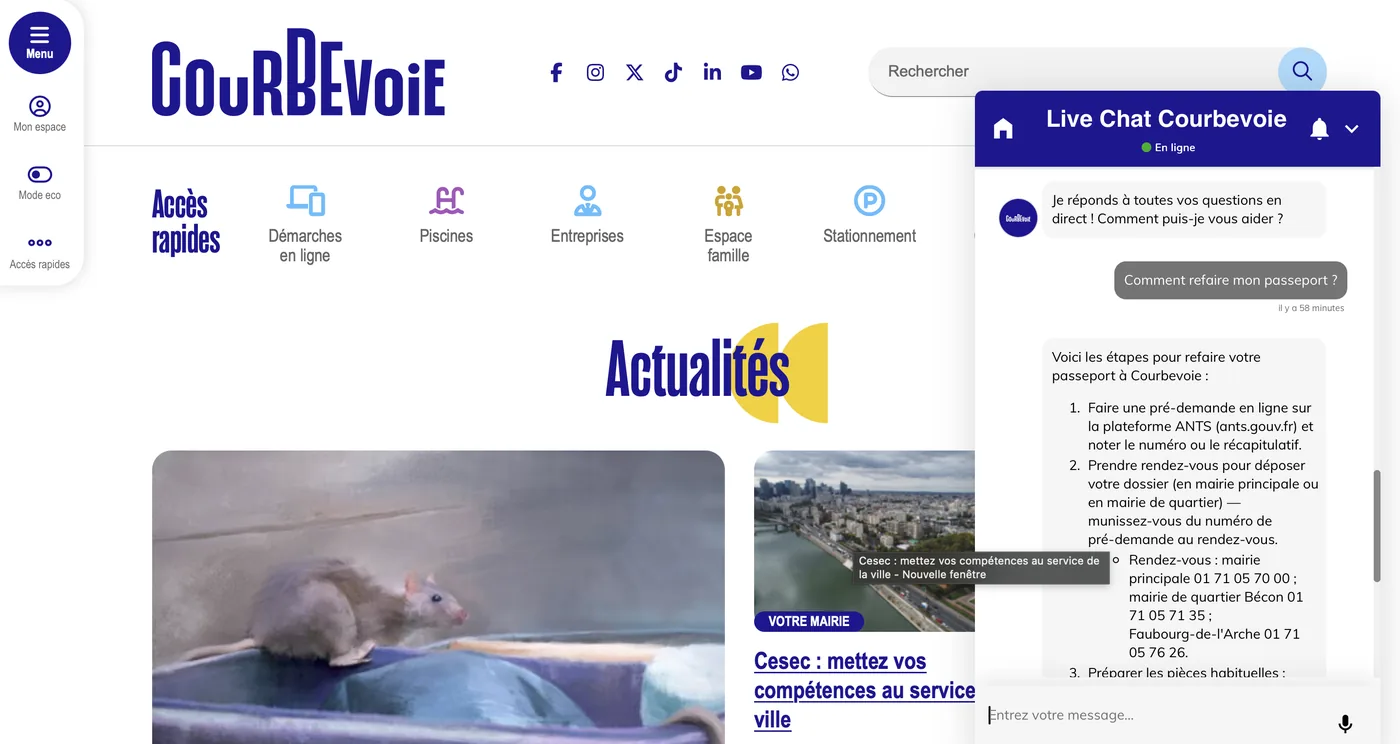1400x744 pixels.
Task: Click the search magnifier button
Action: (x=1302, y=71)
